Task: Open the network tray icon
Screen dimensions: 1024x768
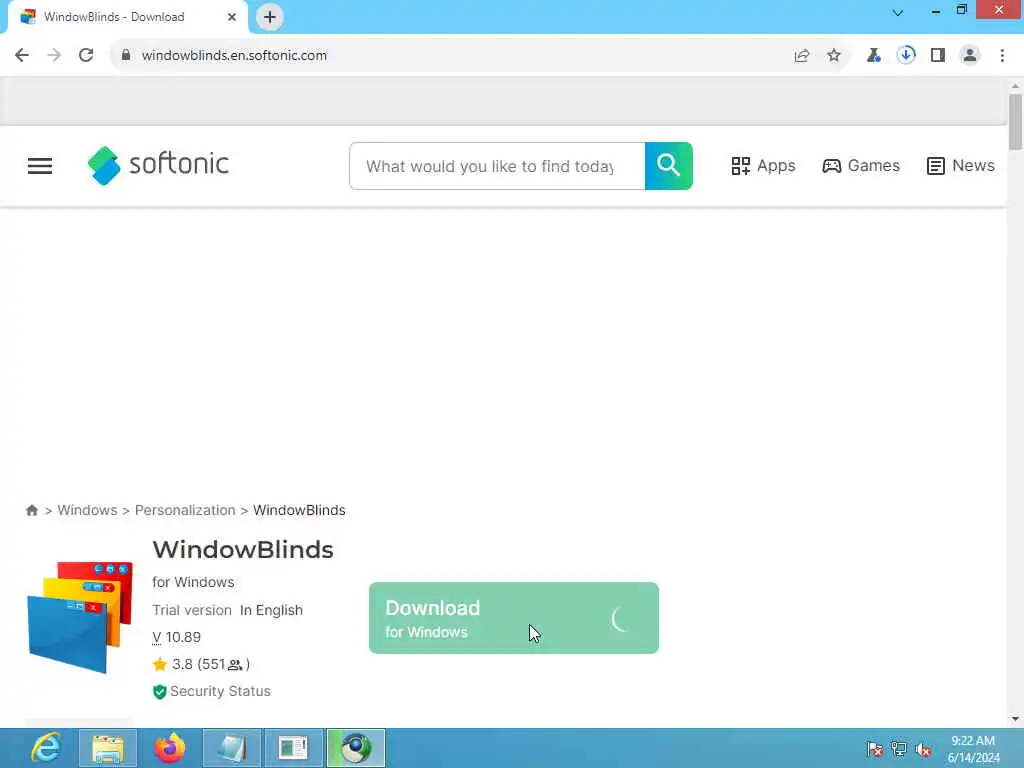Action: point(899,750)
